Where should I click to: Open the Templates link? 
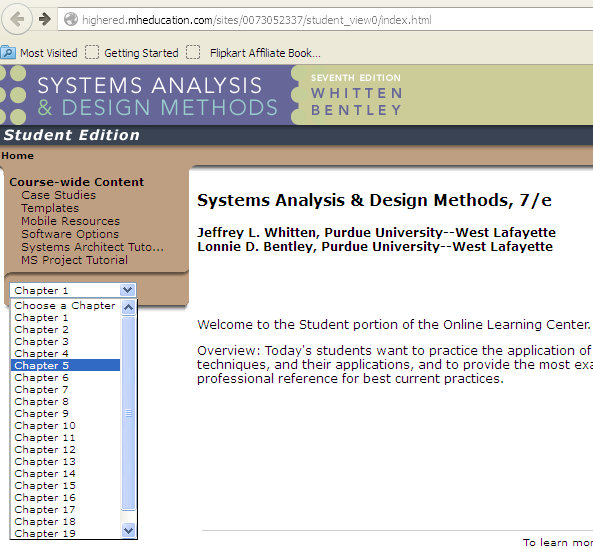tap(50, 208)
